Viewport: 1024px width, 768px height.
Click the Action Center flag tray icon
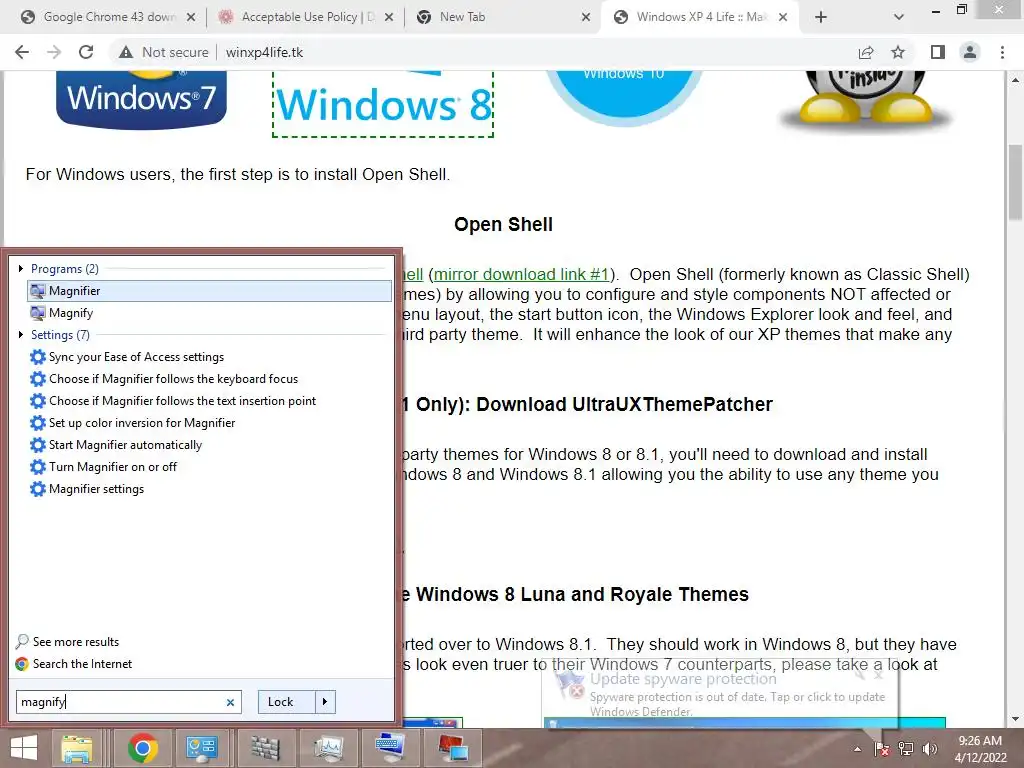coord(882,749)
